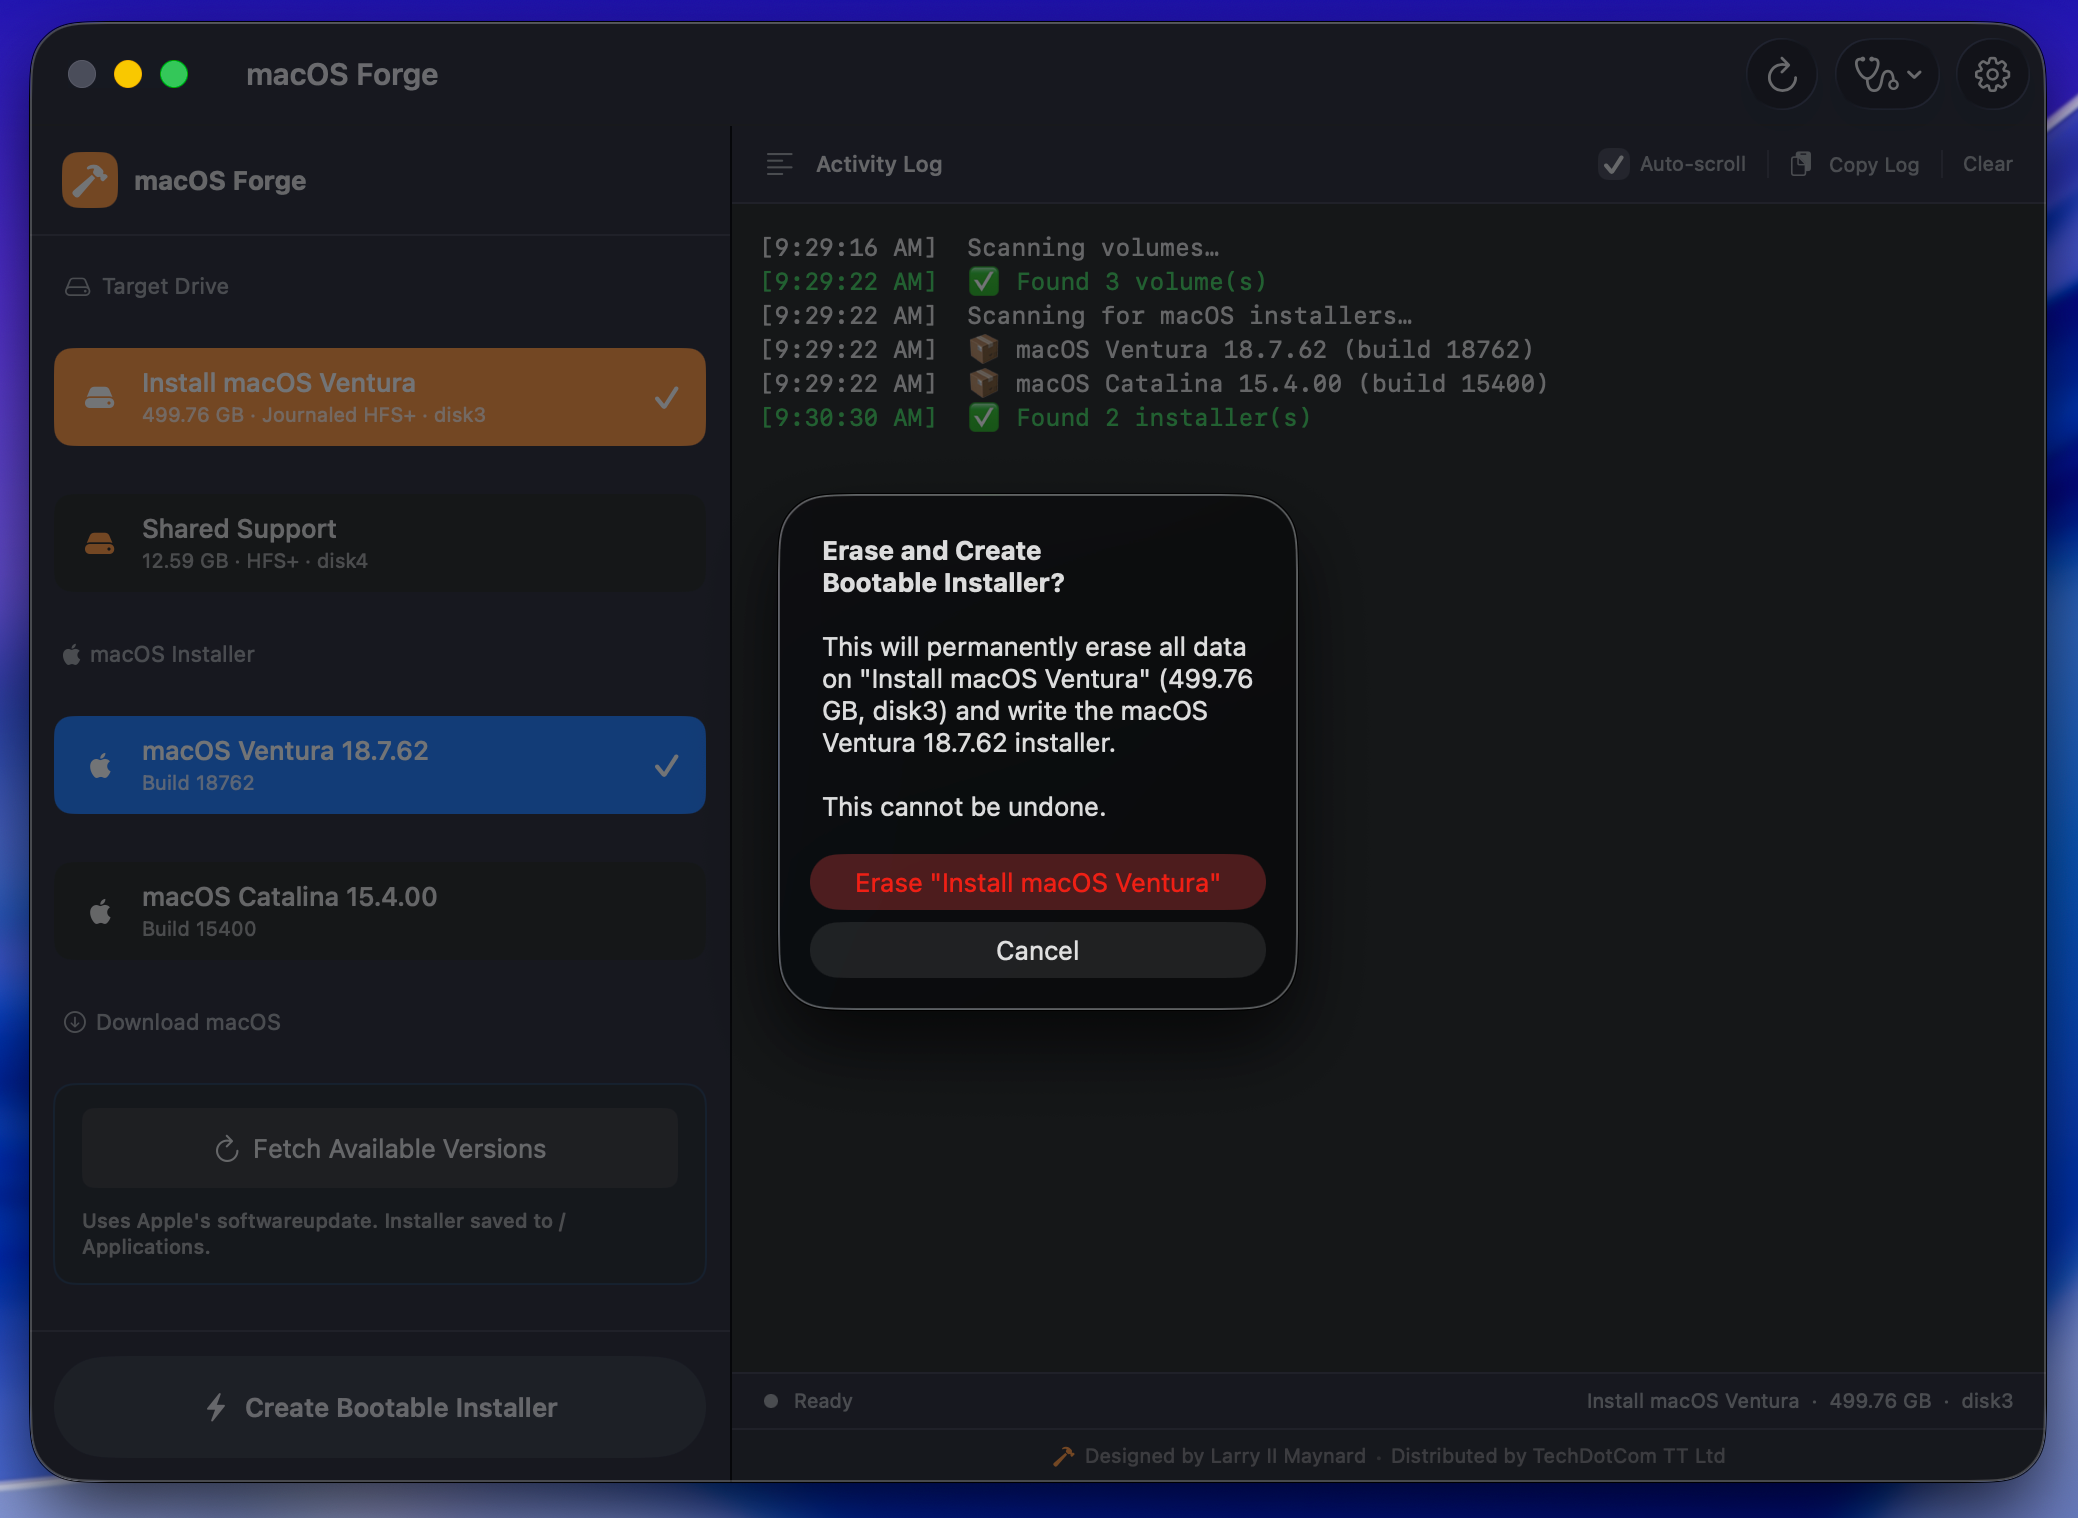Viewport: 2078px width, 1518px height.
Task: Click green check on Found 2 installer(s)
Action: pos(984,418)
